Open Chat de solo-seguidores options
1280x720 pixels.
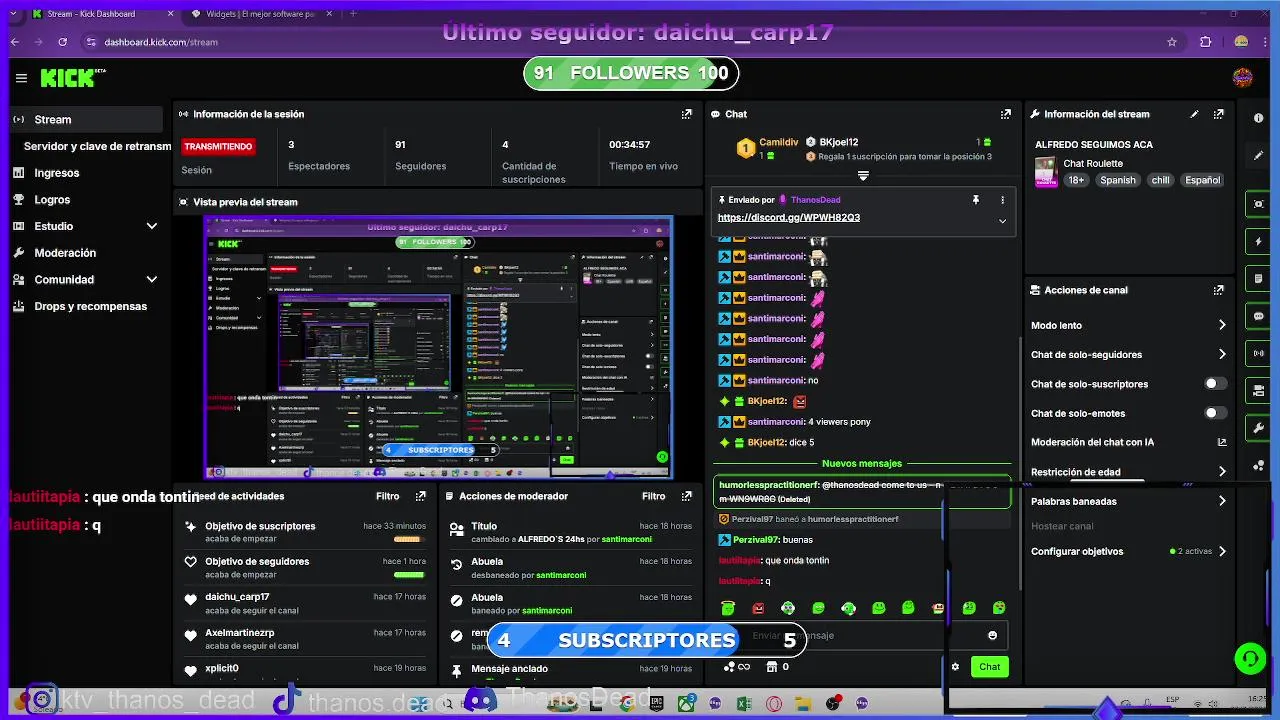[x=1128, y=355]
